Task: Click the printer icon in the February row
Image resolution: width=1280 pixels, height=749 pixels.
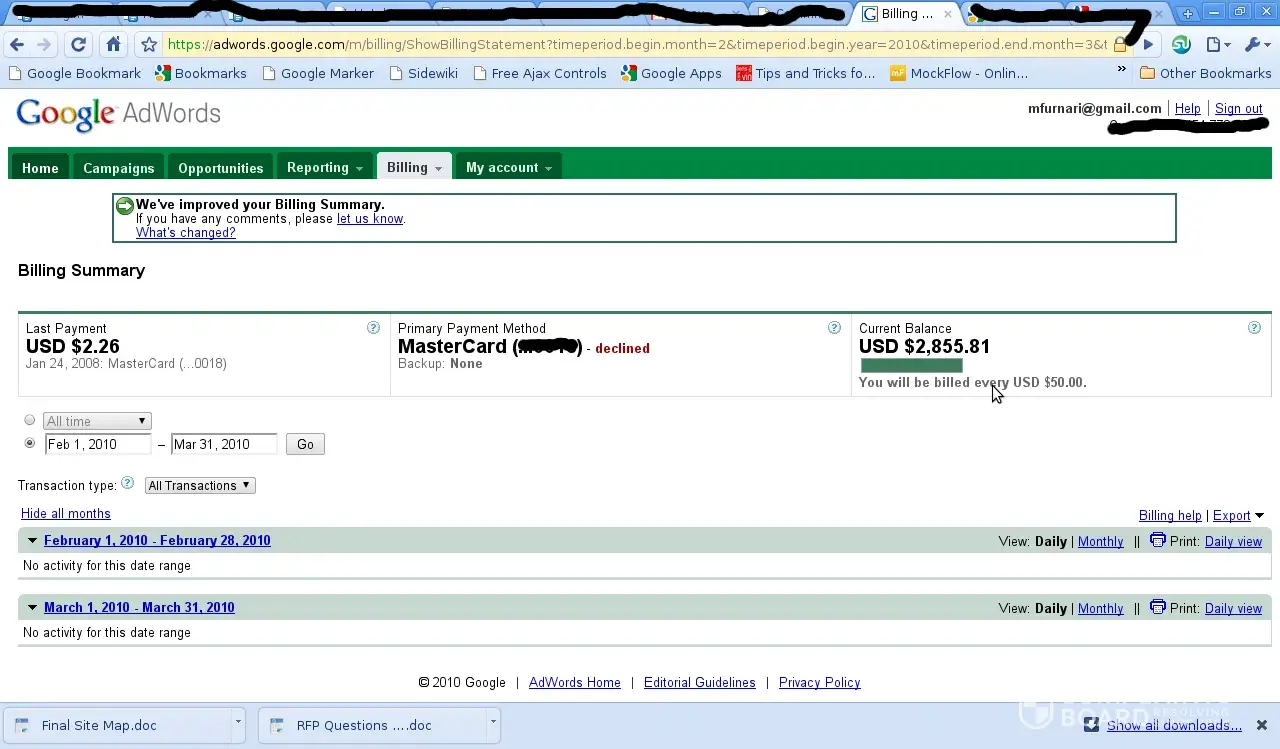Action: click(x=1158, y=540)
